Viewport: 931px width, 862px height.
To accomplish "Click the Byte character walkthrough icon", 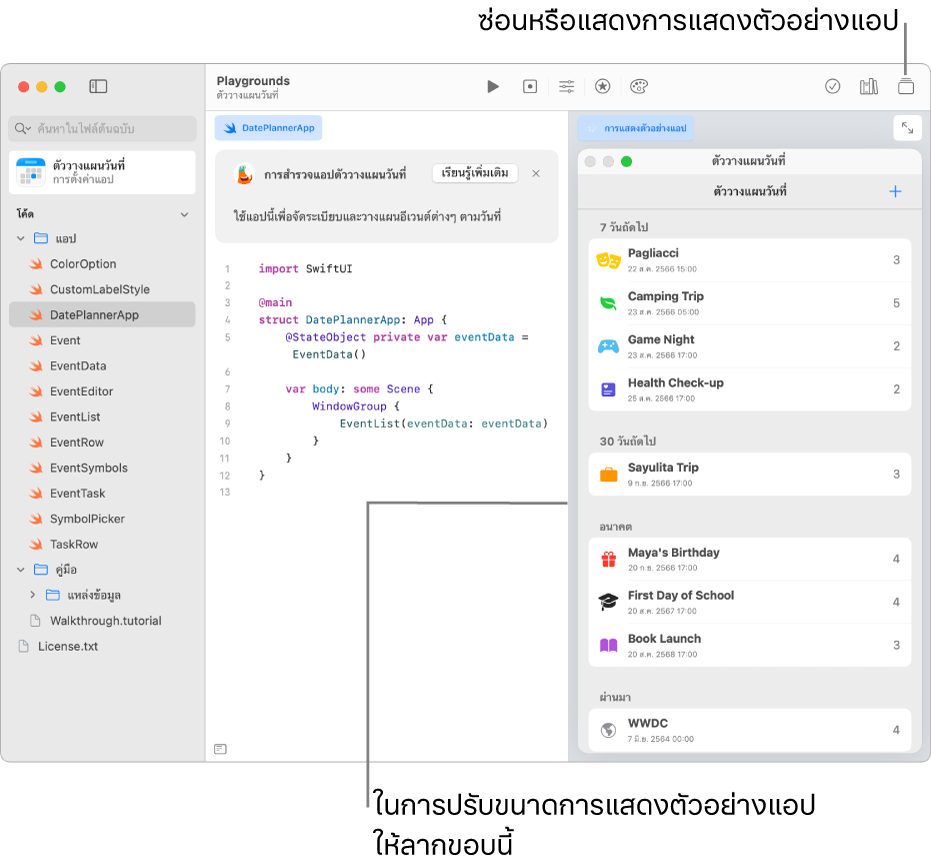I will (x=245, y=174).
